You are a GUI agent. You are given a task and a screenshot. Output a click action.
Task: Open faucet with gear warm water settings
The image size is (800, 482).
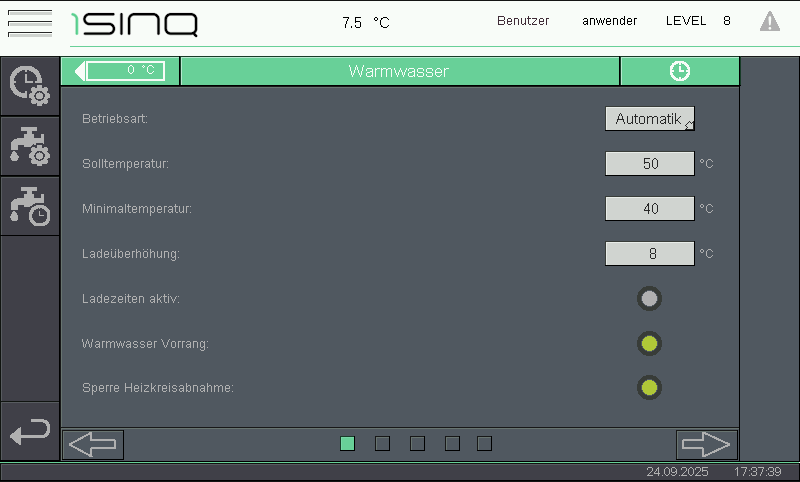point(29,146)
